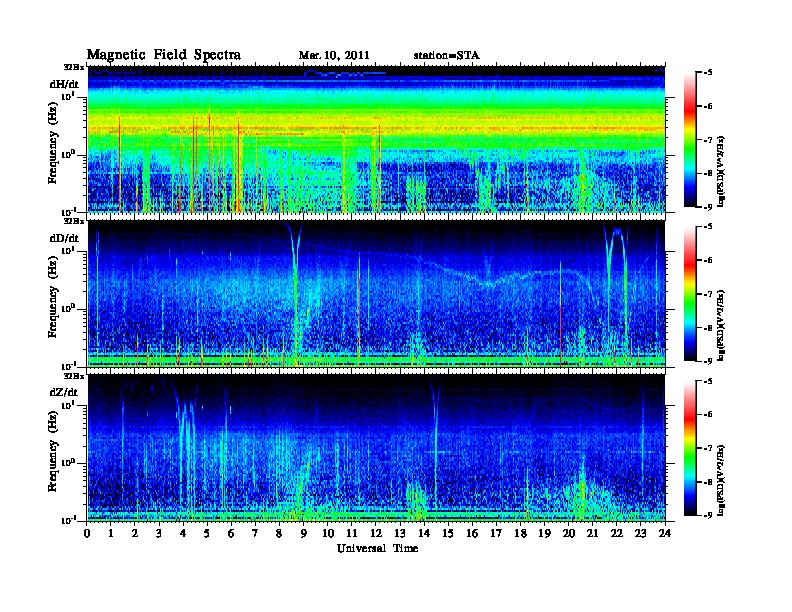792x612 pixels.
Task: Click the 10⁰ frequency tick of dH/dt panel
Action: [x=68, y=154]
